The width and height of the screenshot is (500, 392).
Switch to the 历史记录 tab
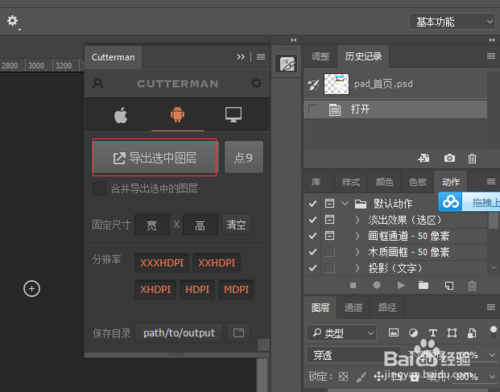pos(363,56)
